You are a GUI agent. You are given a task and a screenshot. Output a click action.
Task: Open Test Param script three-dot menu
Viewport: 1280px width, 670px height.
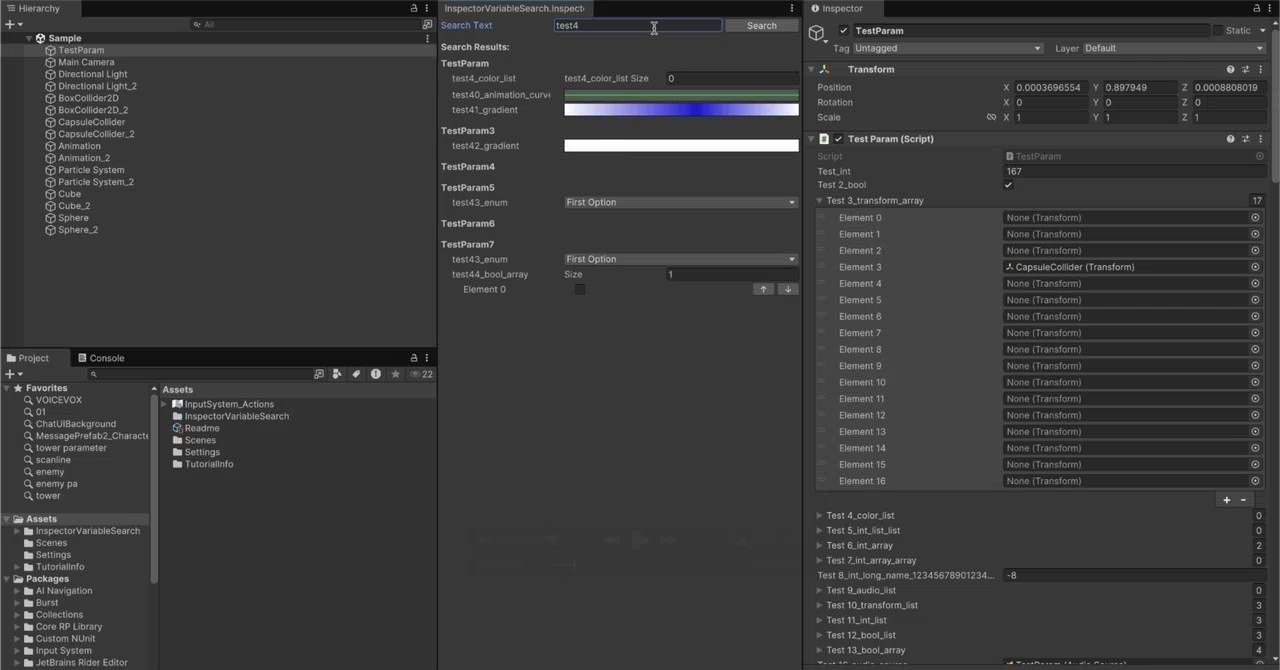pos(1260,139)
